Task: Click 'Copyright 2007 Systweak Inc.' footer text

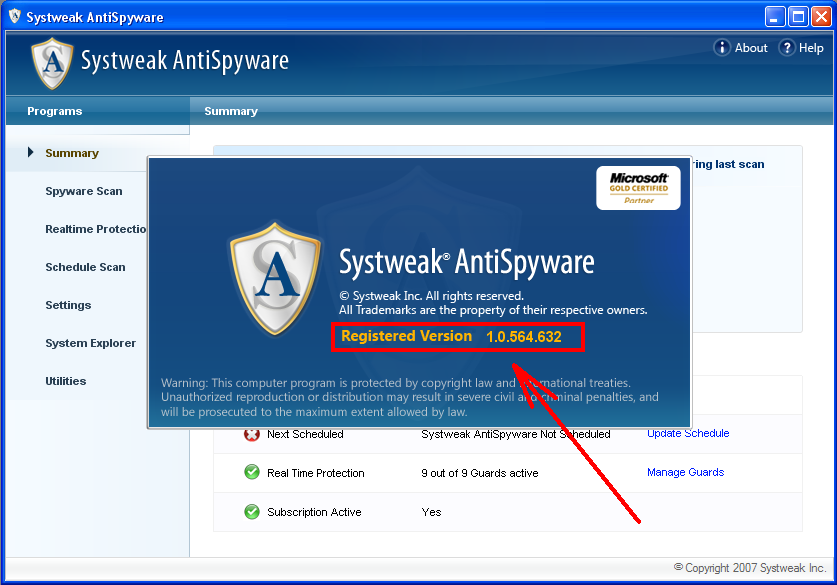Action: coord(749,568)
